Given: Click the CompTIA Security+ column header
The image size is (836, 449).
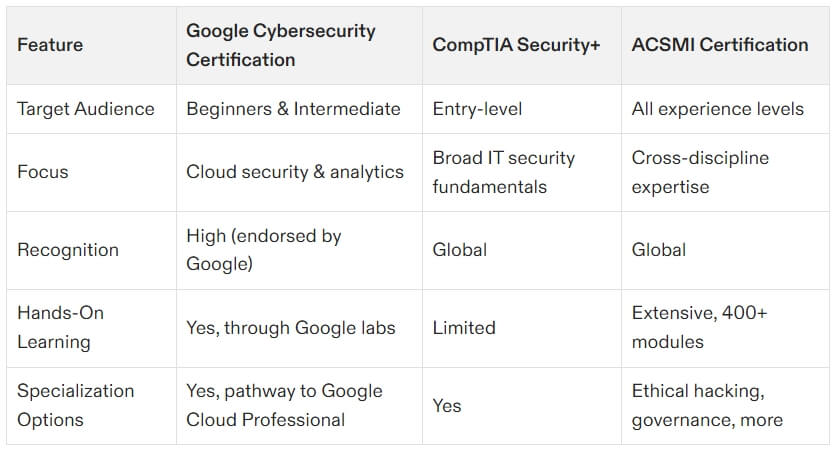Looking at the screenshot, I should 516,45.
